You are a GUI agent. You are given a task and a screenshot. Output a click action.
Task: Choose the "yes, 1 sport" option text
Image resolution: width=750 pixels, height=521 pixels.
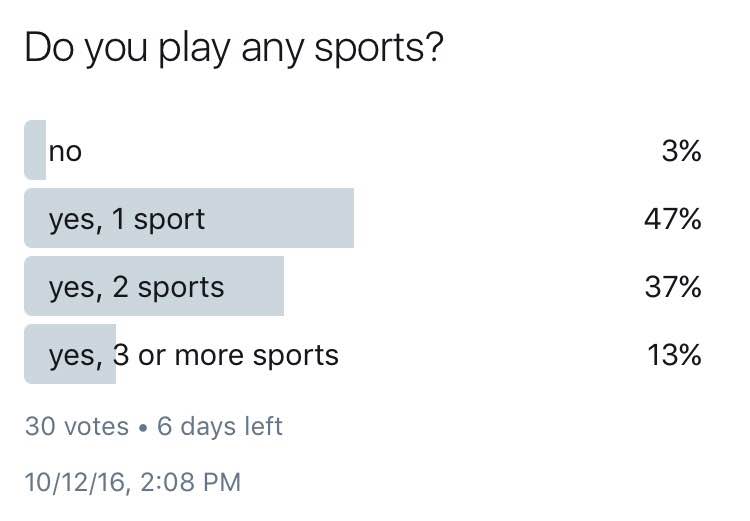pyautogui.click(x=127, y=219)
